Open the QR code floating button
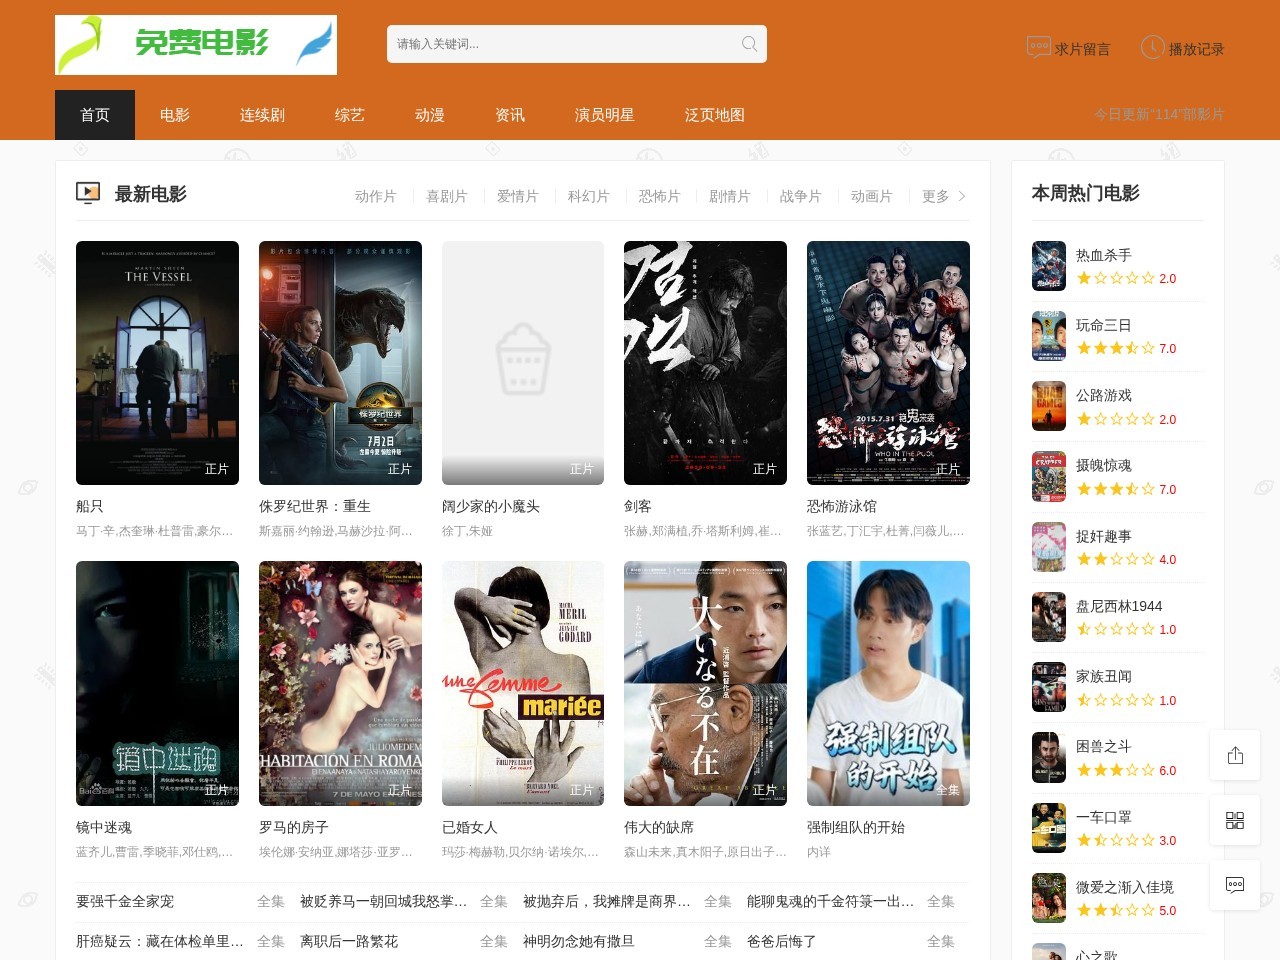The width and height of the screenshot is (1280, 960). coord(1235,820)
